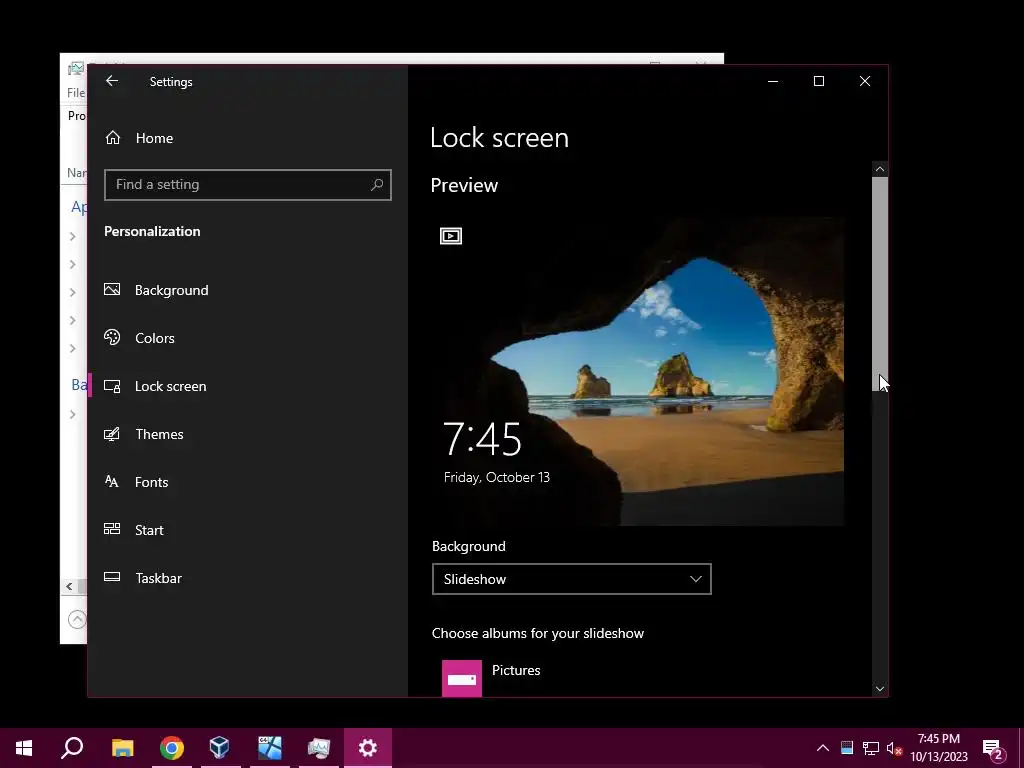Click the scrollbar up arrow in Settings
This screenshot has width=1024, height=768.
(x=880, y=169)
